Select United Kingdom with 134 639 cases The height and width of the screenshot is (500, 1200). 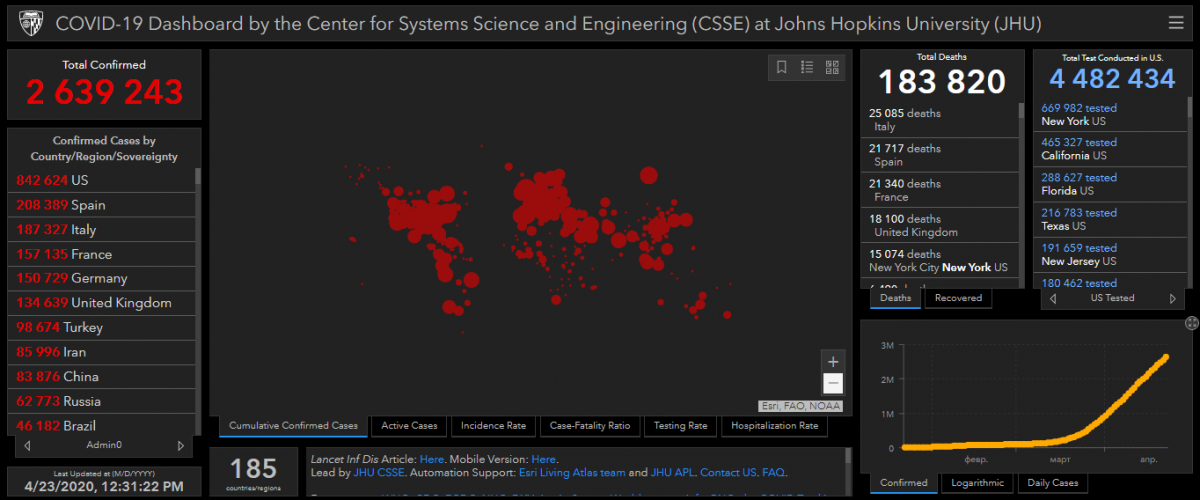pyautogui.click(x=100, y=303)
